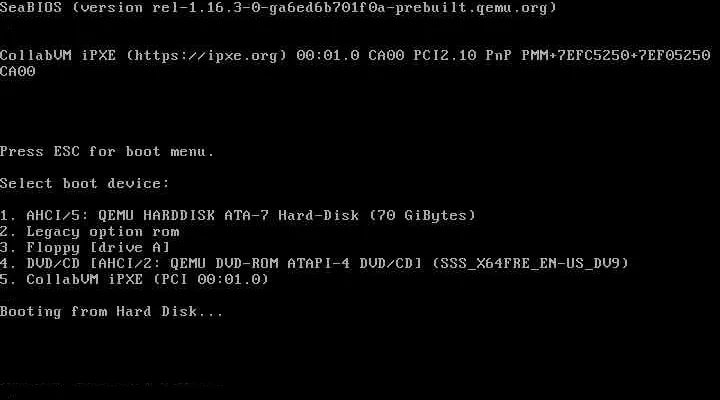Click the ATAPI-4 DVD/CD text in entry 4
Screen dimensions: 720x400
click(x=354, y=264)
